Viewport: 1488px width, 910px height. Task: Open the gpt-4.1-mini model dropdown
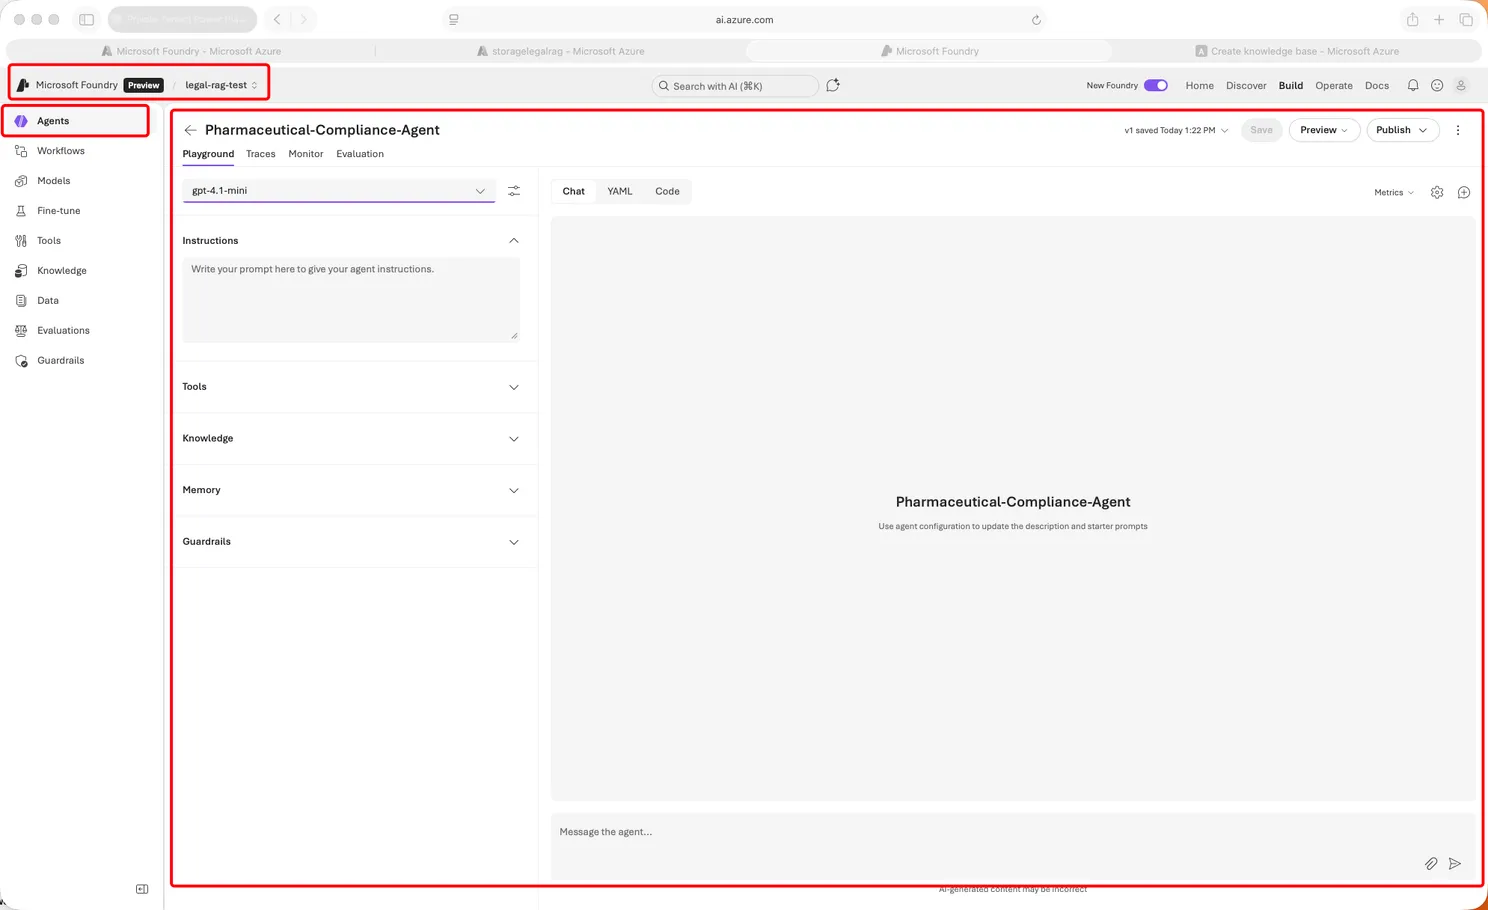339,191
